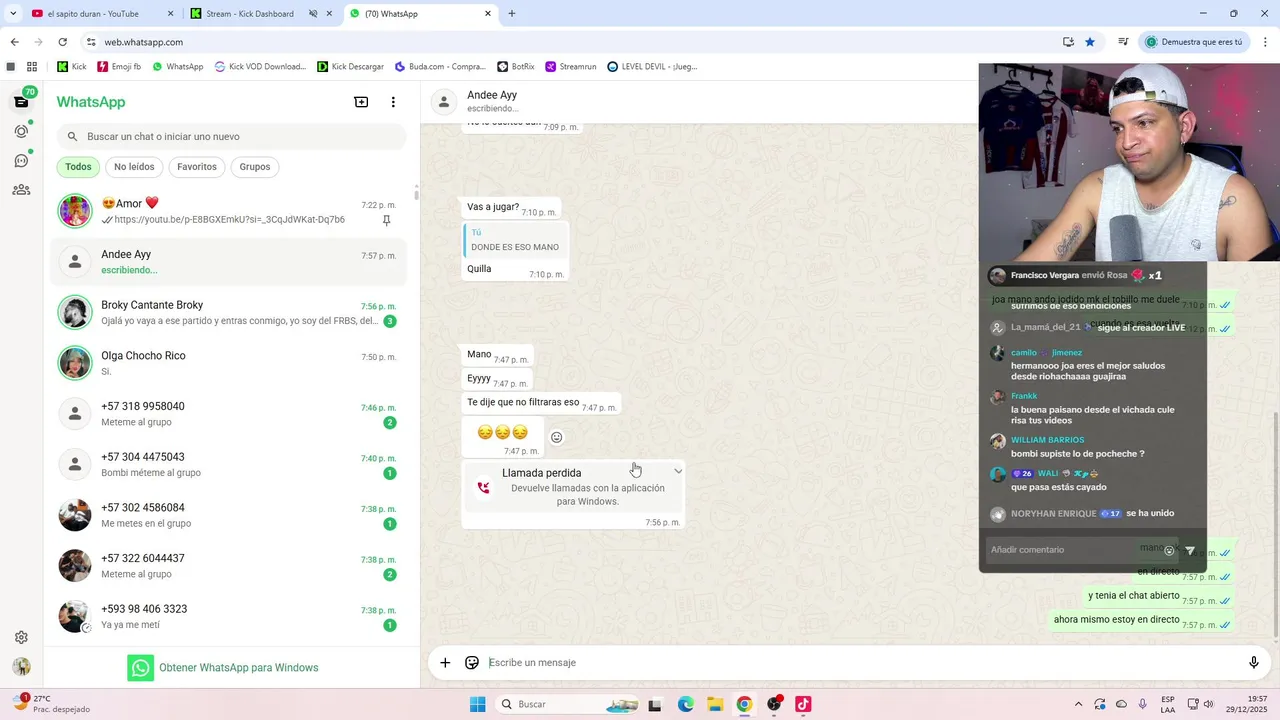This screenshot has height=720, width=1280.
Task: Click the emoji icon in live comment box
Action: (x=1169, y=550)
